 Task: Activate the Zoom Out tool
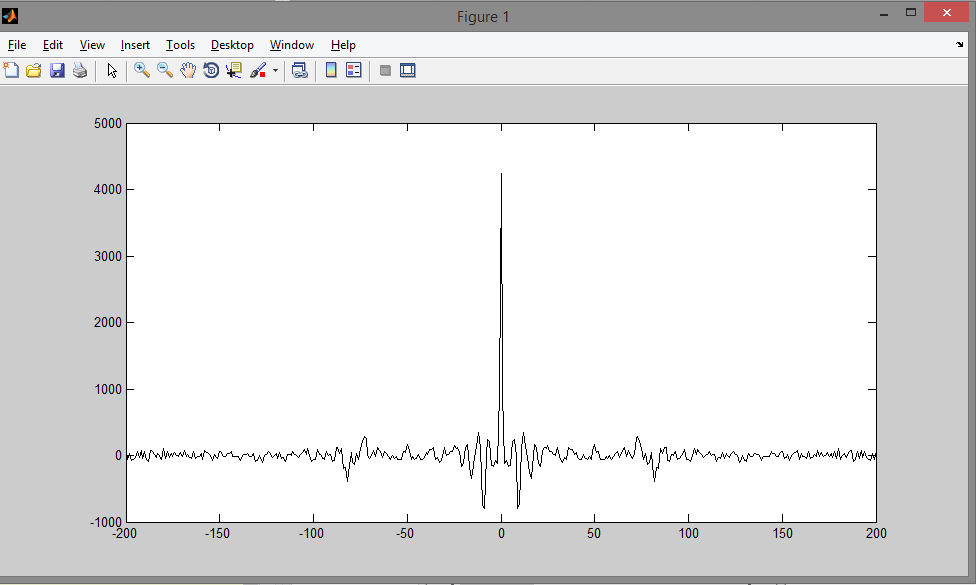[x=165, y=70]
